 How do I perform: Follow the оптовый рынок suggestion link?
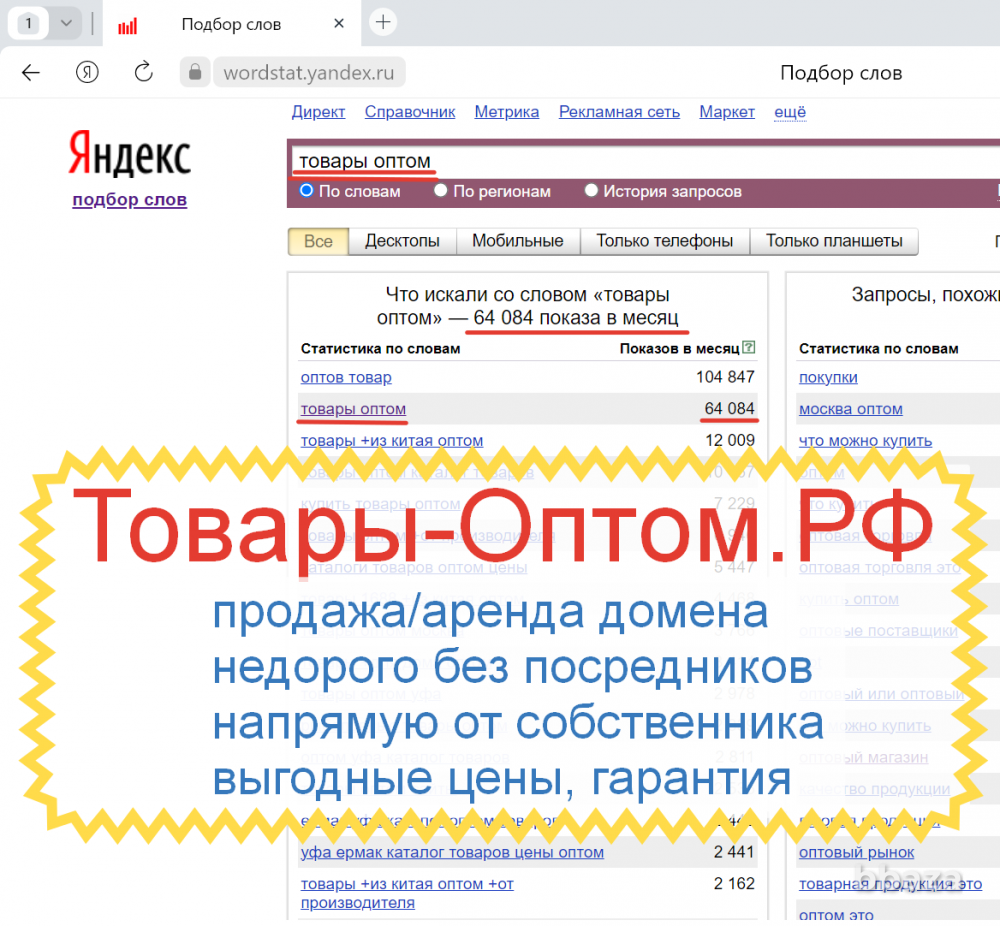coord(856,852)
